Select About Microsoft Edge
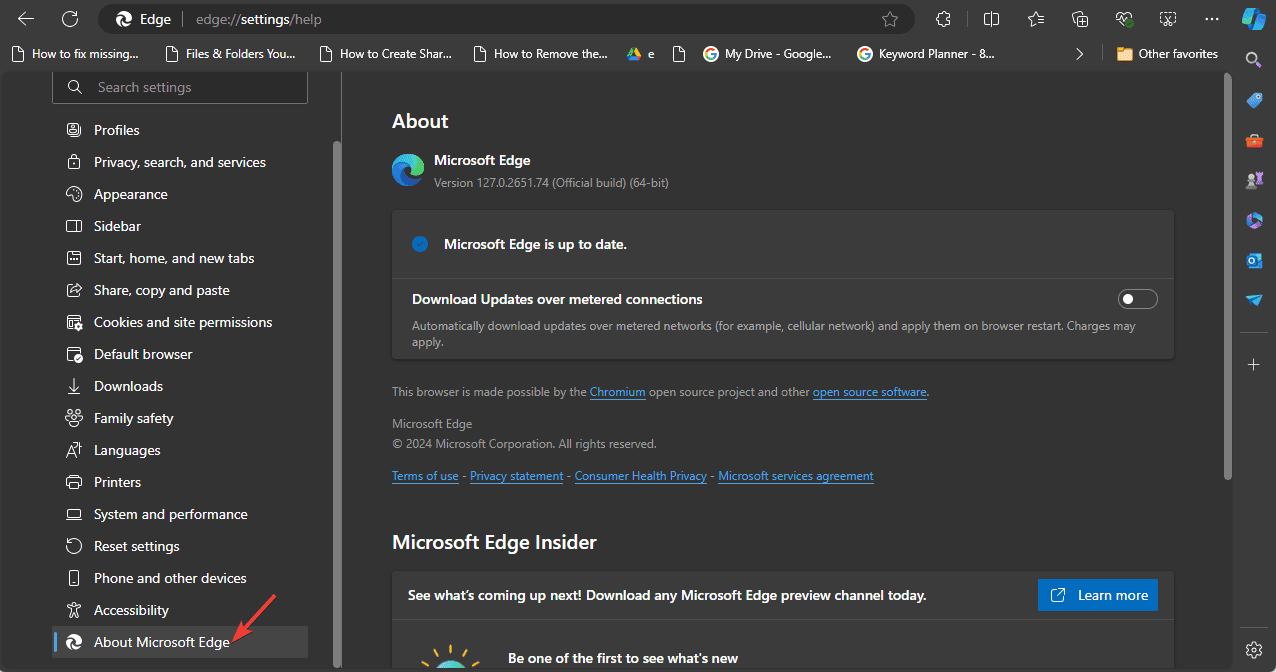 (x=180, y=642)
